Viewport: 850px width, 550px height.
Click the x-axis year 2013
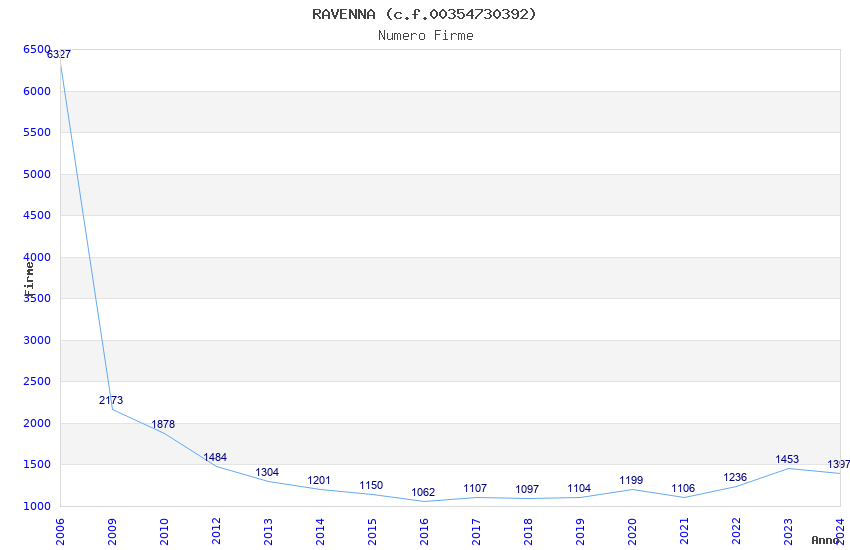[x=268, y=532]
